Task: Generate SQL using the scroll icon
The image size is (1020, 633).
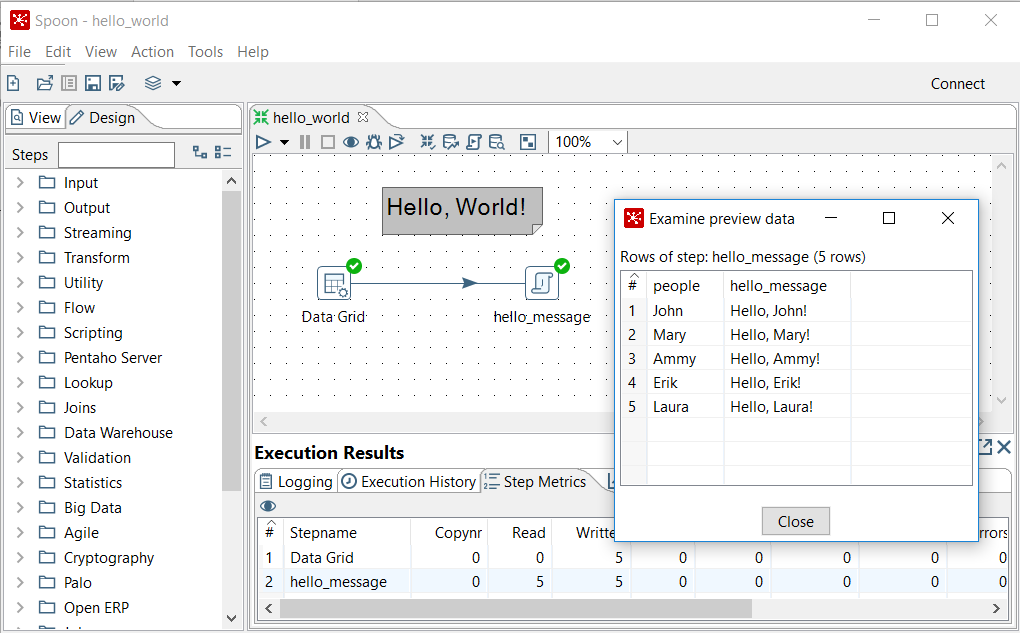Action: (474, 142)
